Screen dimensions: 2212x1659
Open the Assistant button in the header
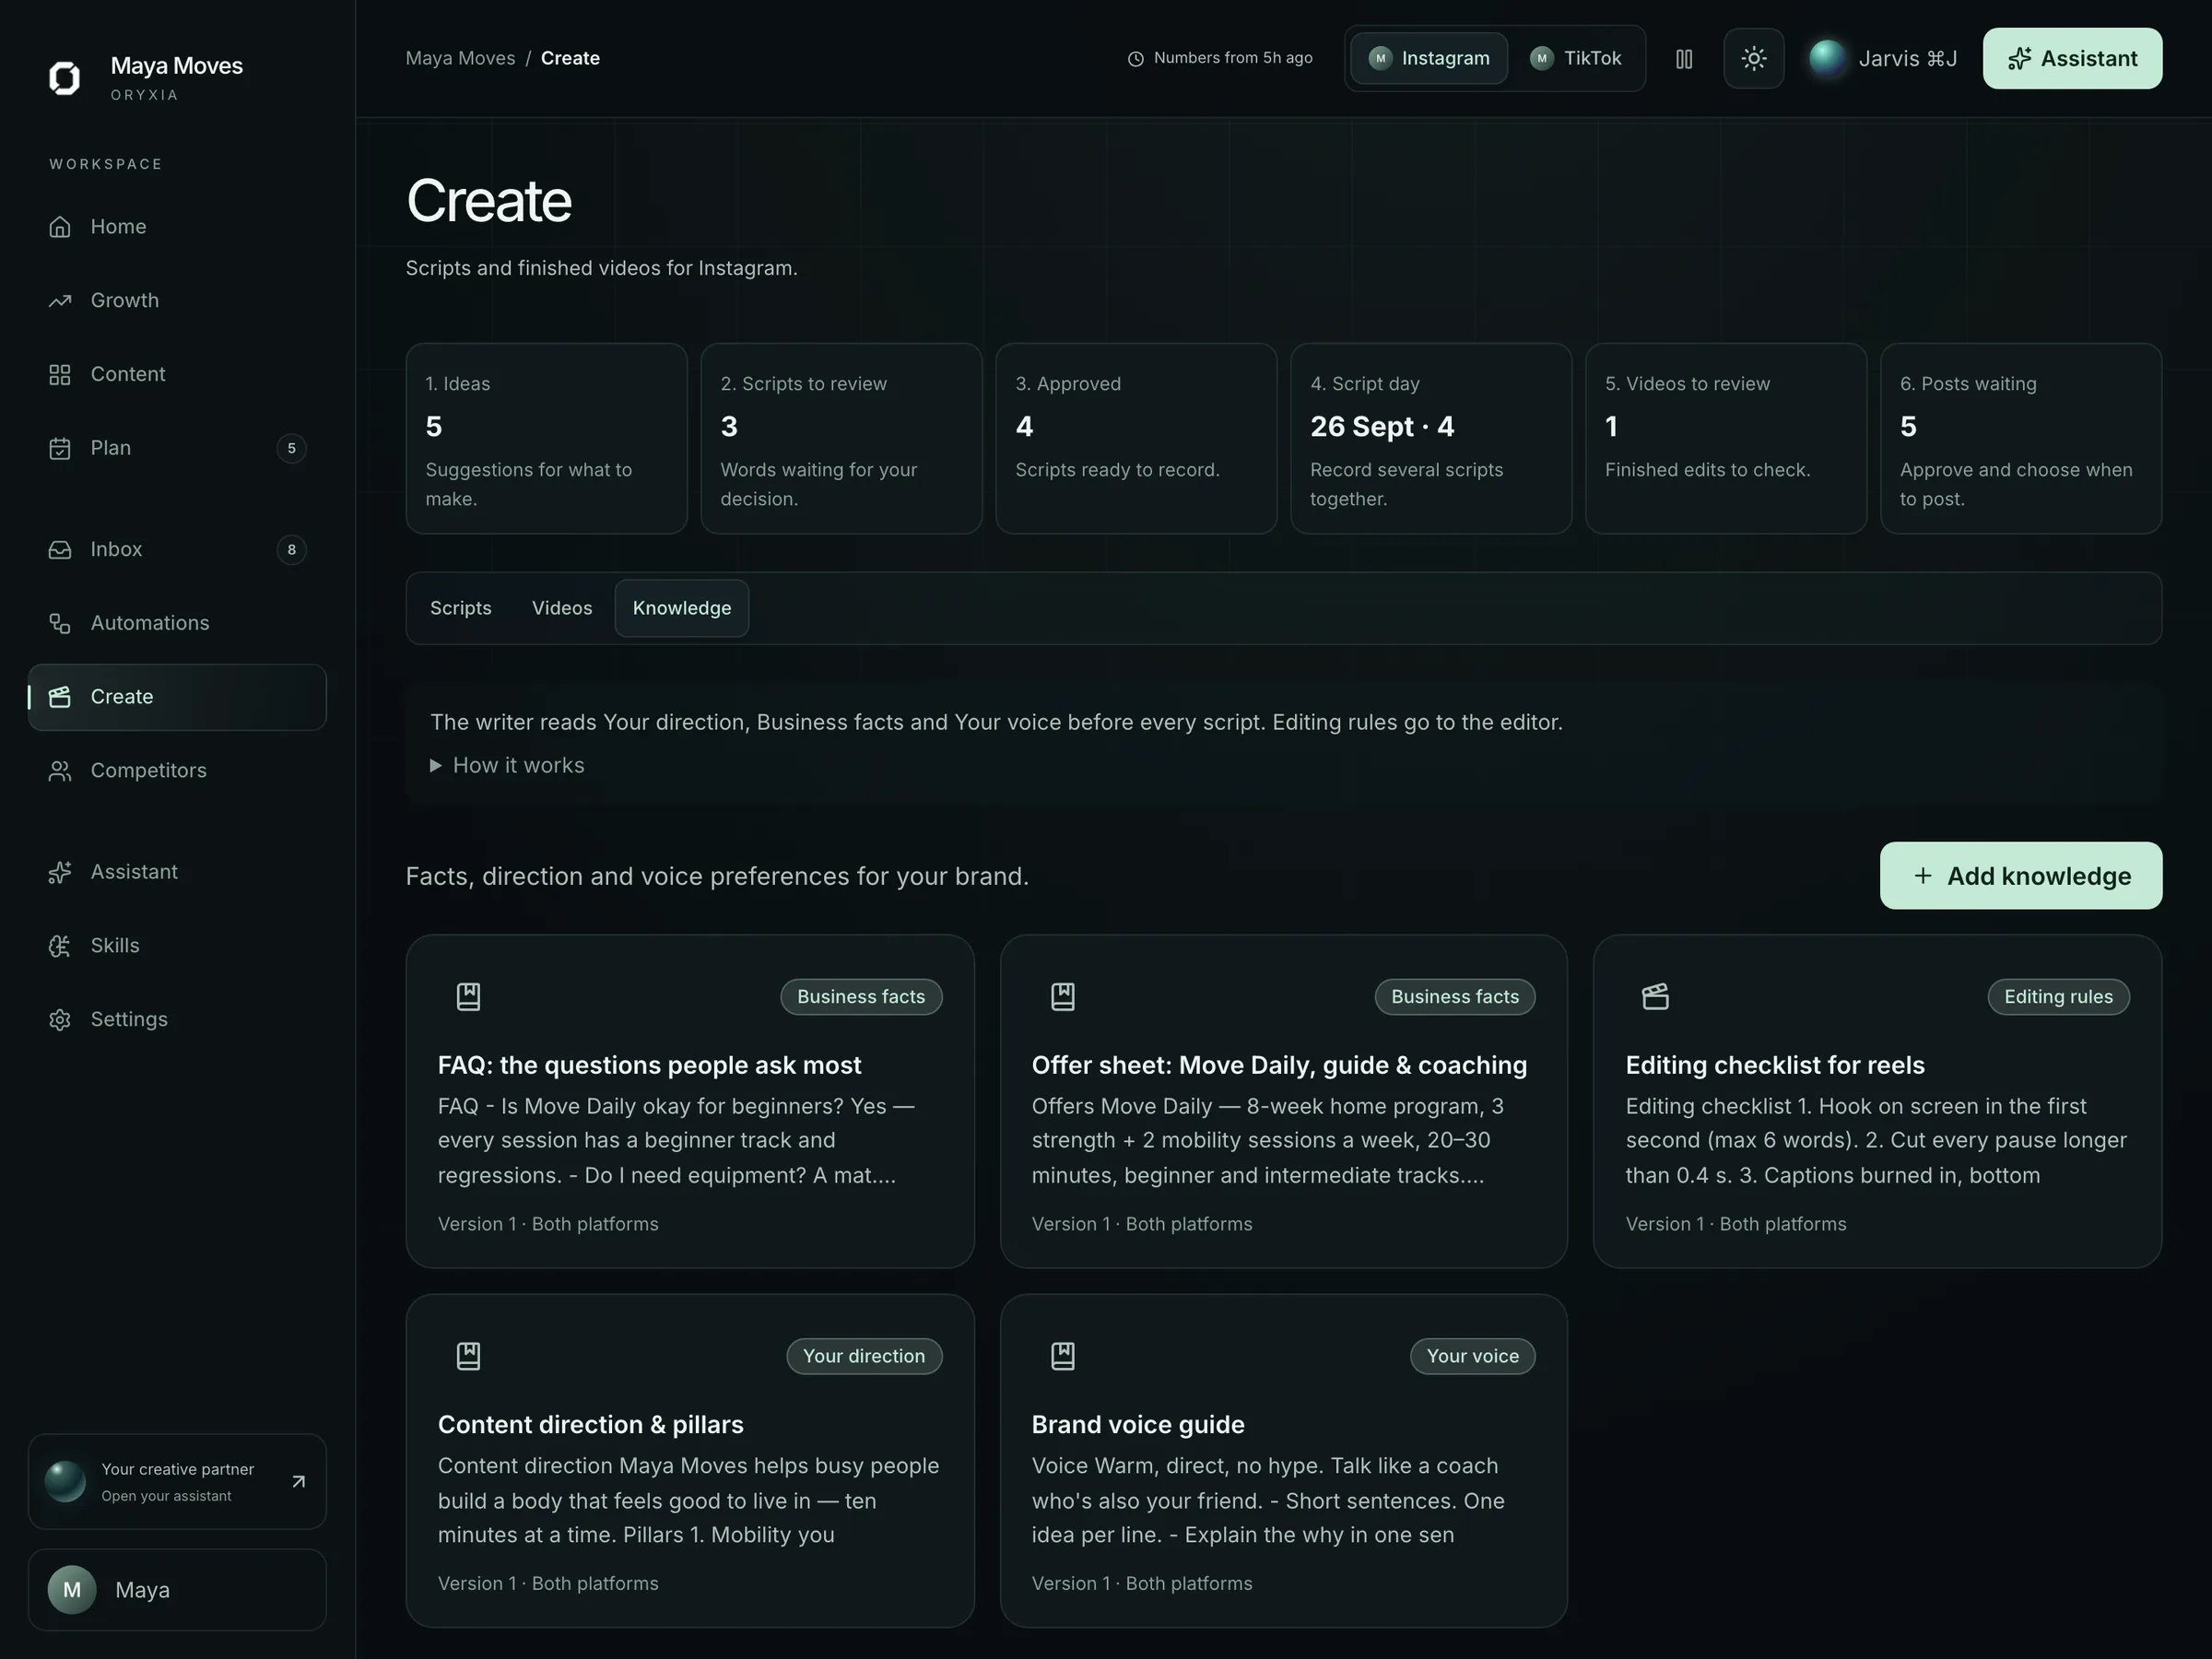(2072, 58)
